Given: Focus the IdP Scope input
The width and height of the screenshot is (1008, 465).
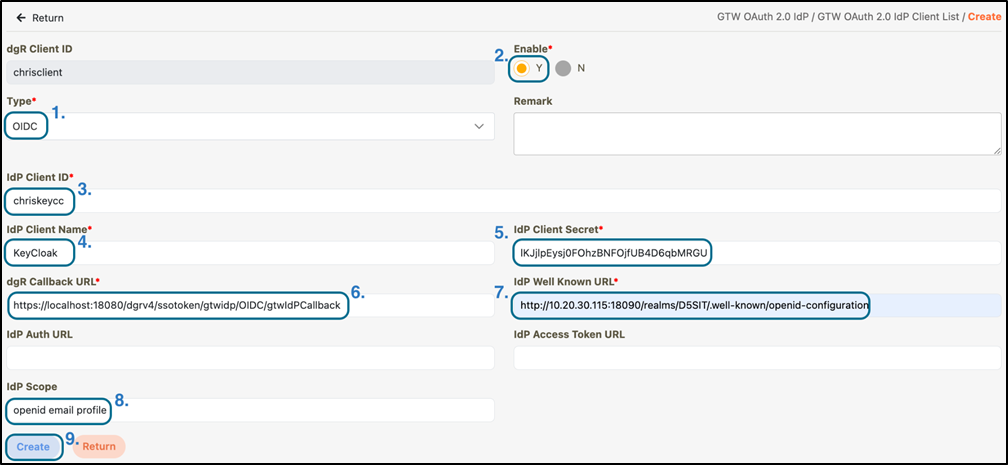Looking at the screenshot, I should (x=250, y=410).
